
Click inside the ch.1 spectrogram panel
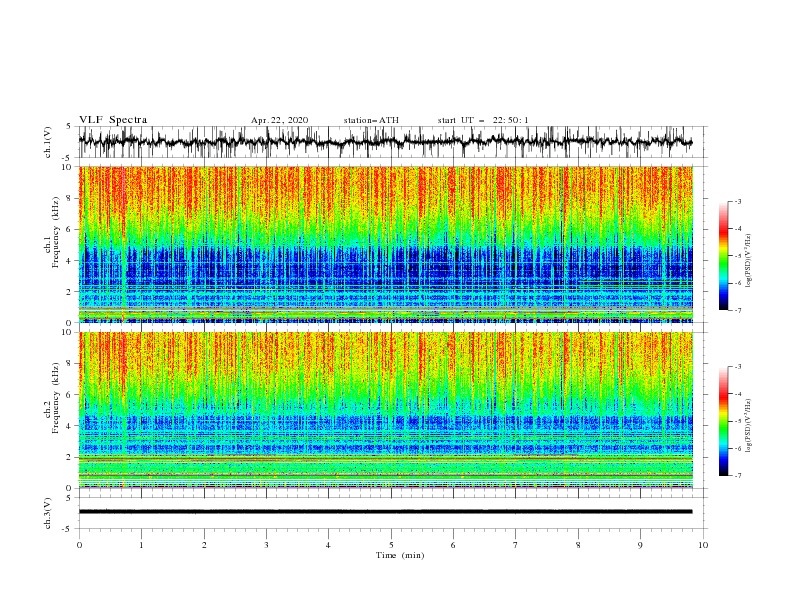point(386,244)
